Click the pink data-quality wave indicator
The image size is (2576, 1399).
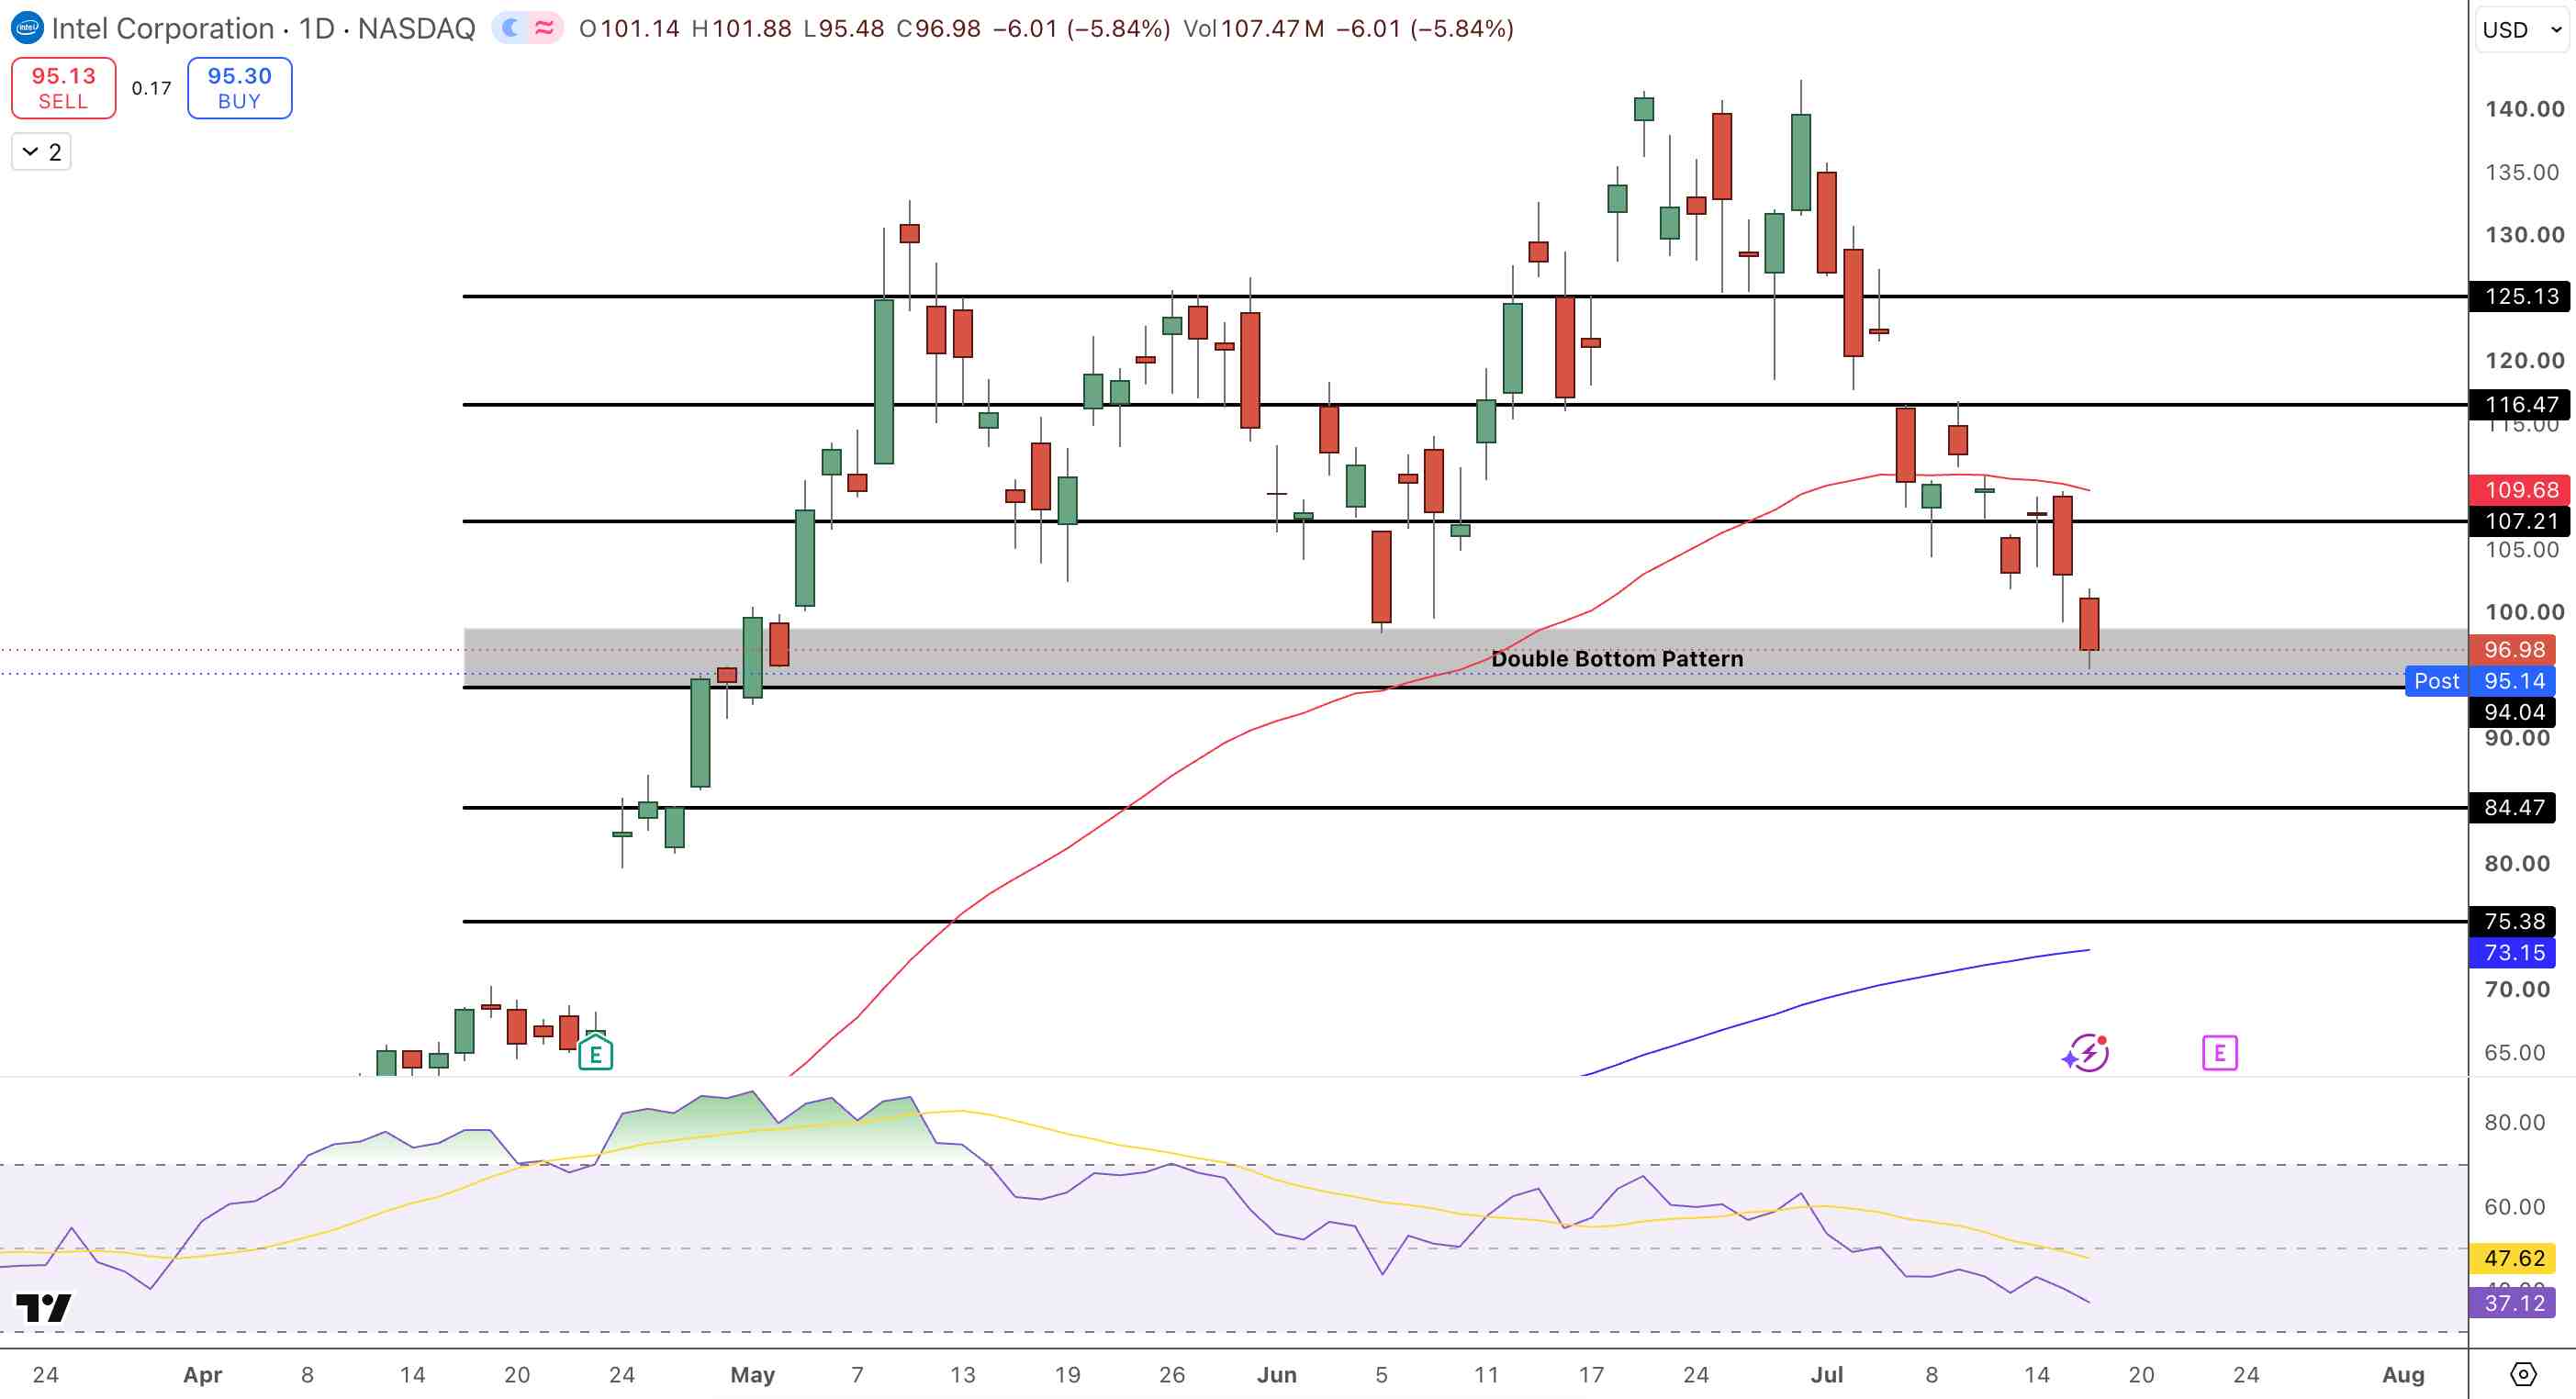[x=545, y=28]
